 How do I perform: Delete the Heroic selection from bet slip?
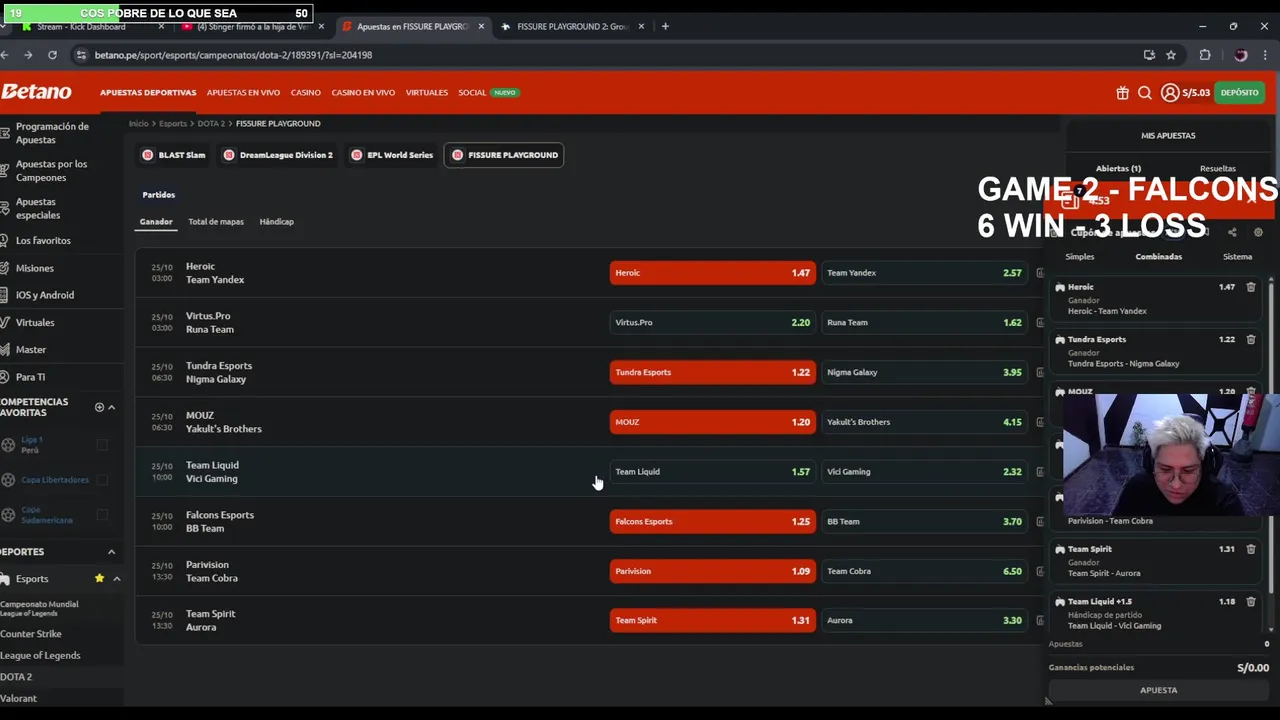[x=1250, y=287]
